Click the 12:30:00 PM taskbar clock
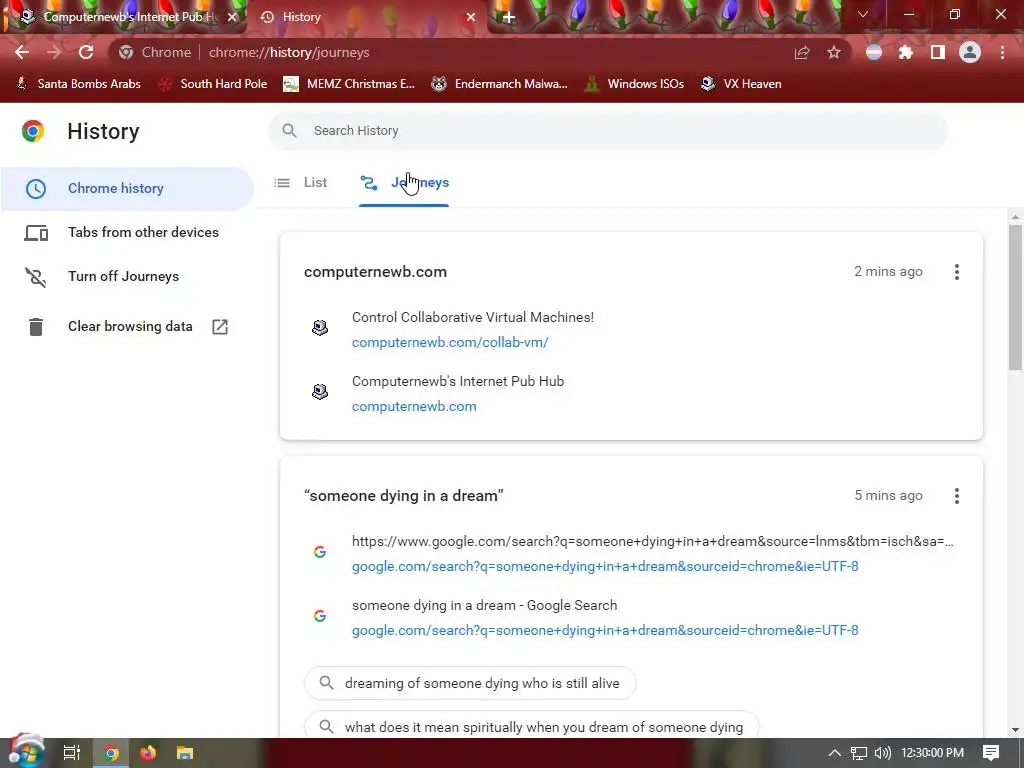 click(933, 753)
